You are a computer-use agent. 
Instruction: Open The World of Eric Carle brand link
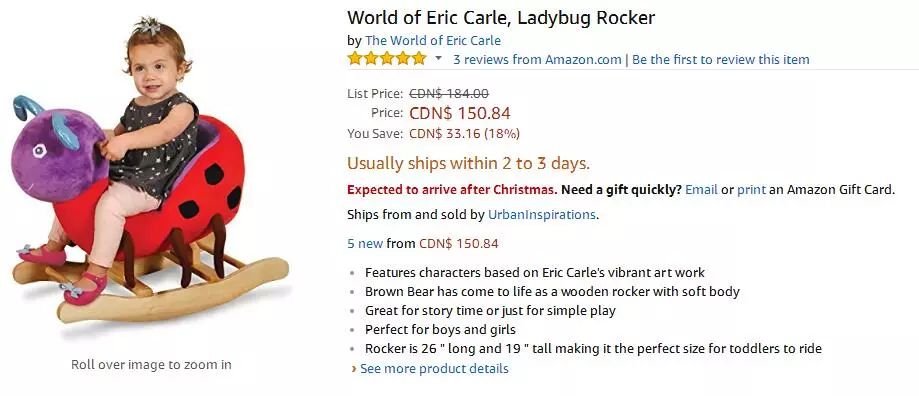433,40
